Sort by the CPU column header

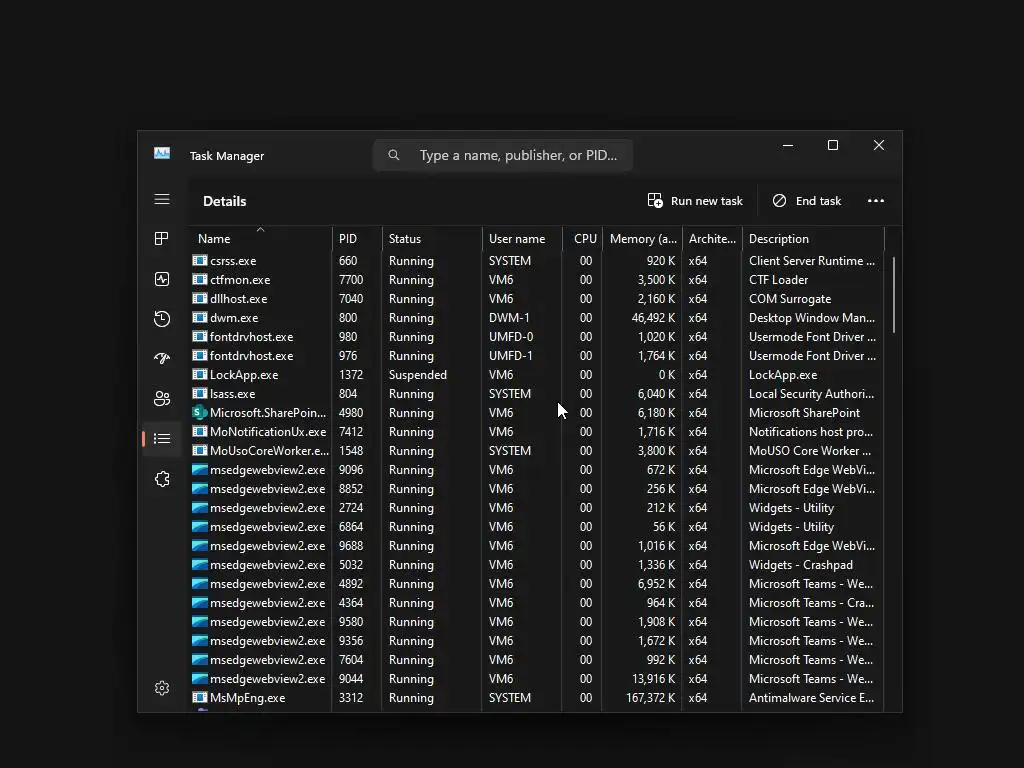[x=585, y=239]
